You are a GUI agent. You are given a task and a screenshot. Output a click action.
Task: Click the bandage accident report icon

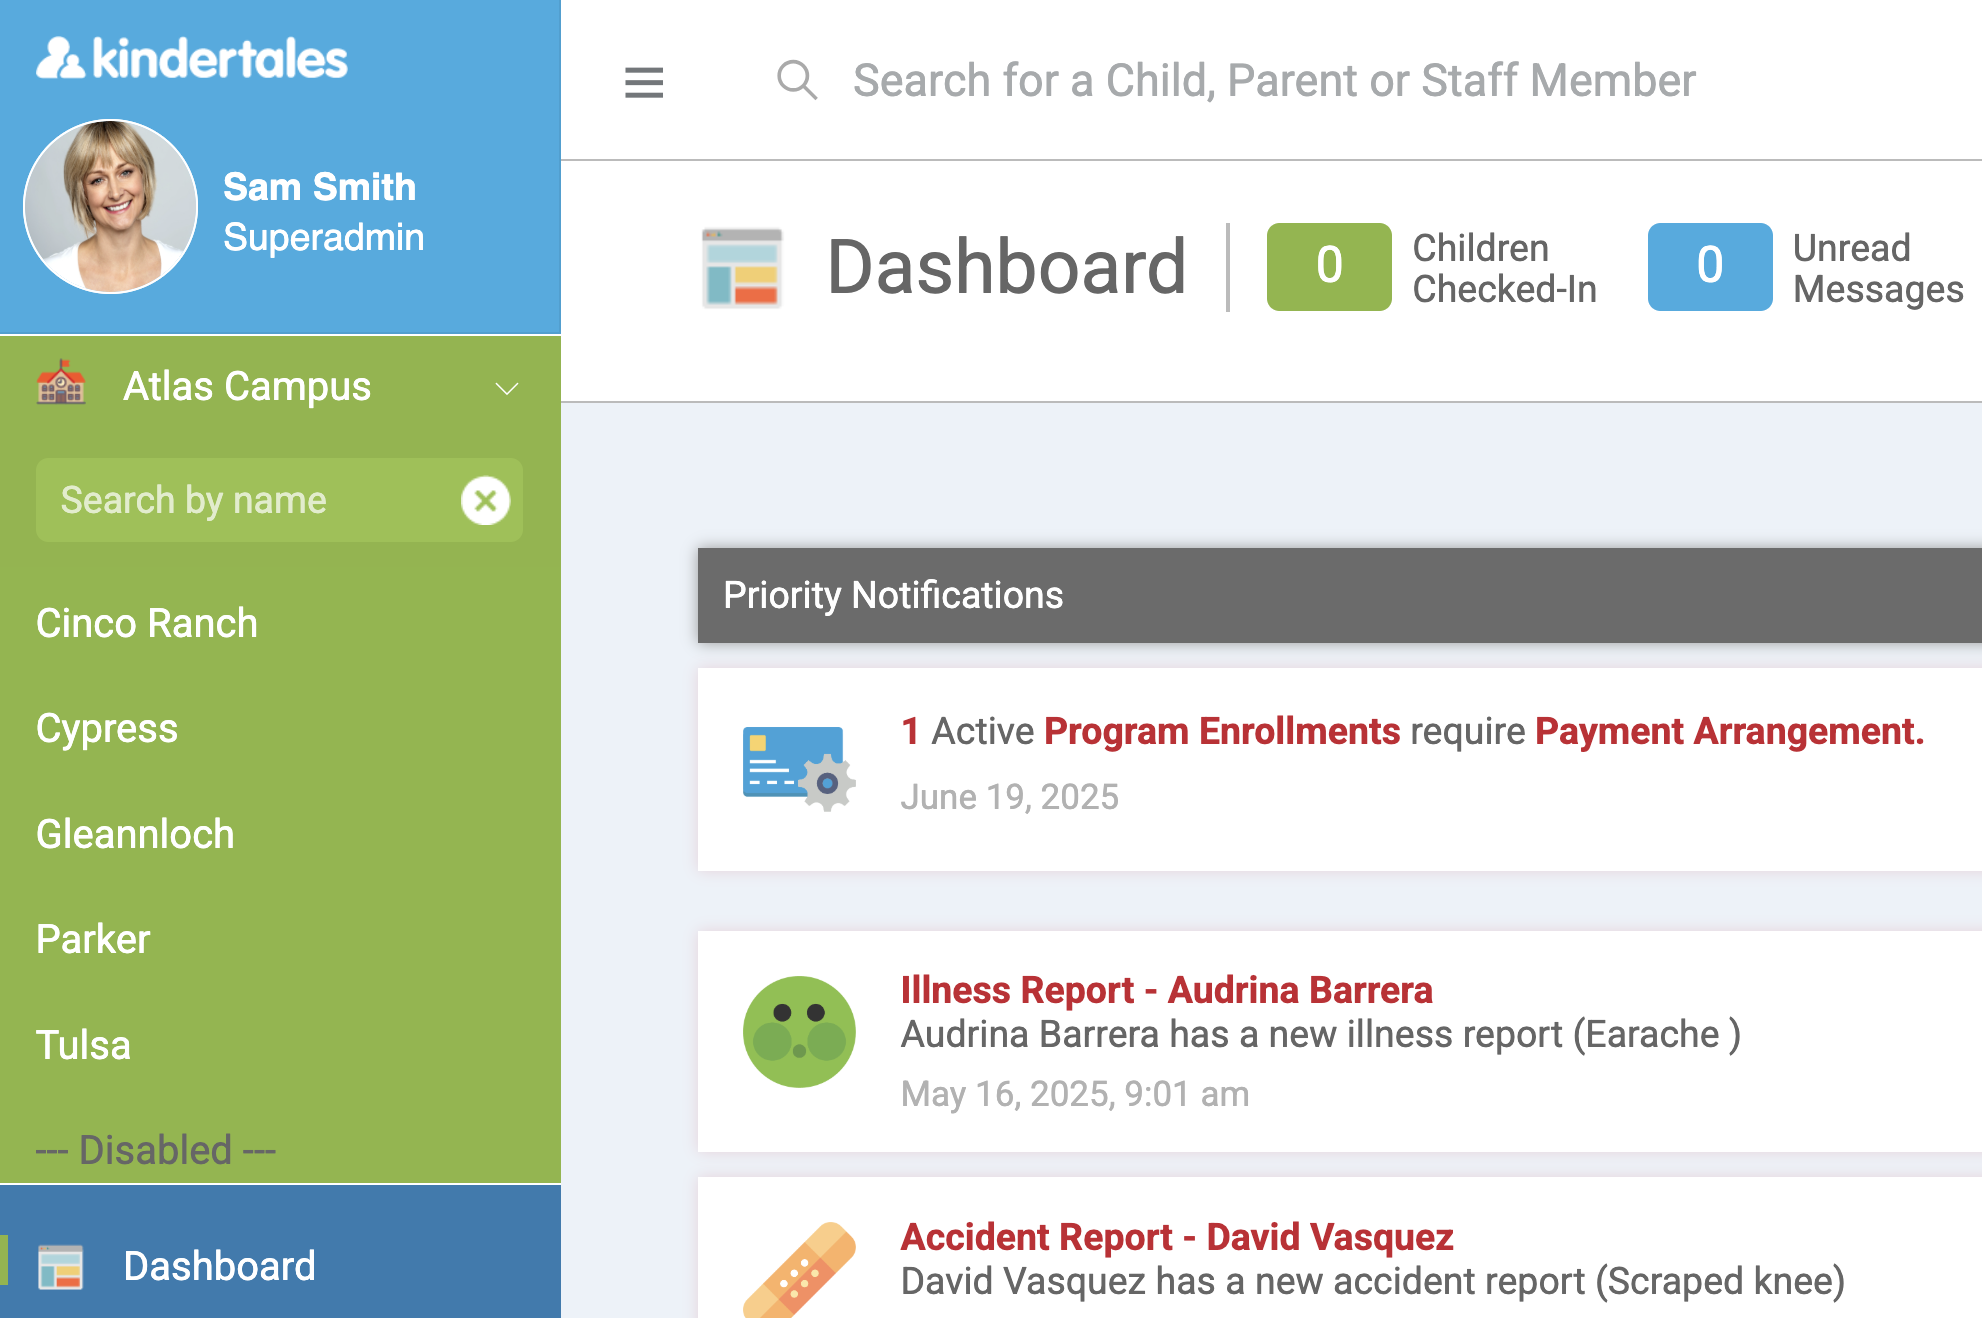tap(799, 1270)
